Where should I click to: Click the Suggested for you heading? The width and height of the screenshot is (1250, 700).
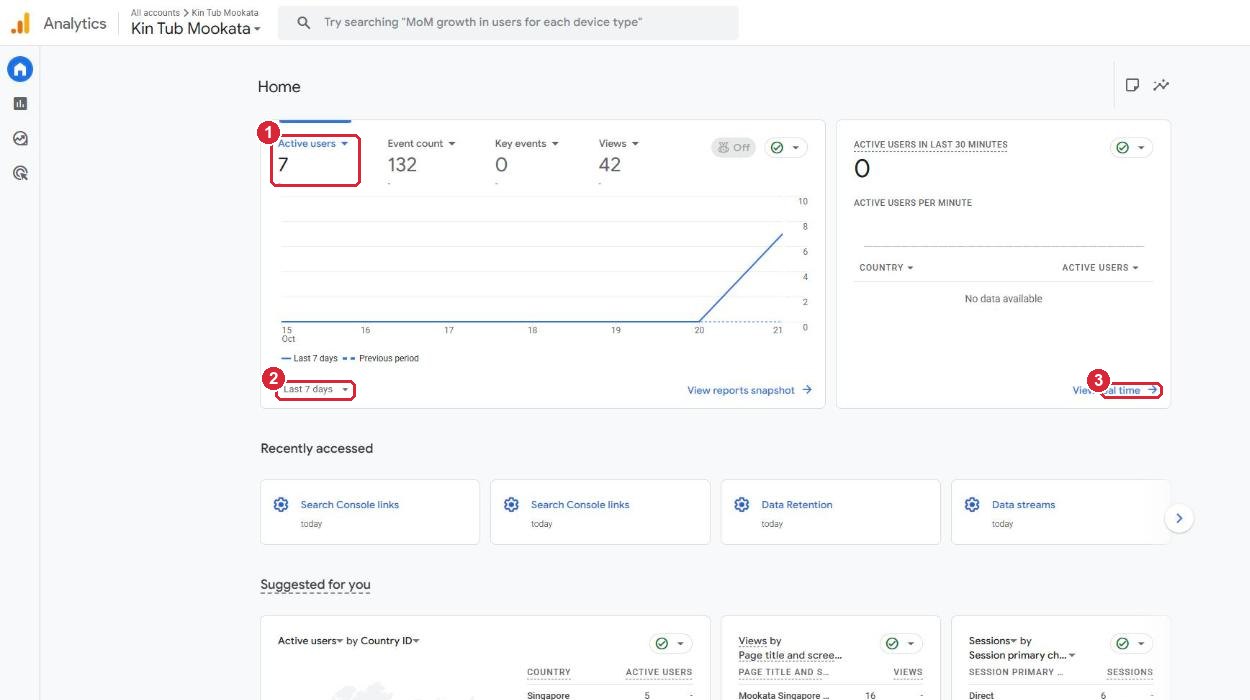point(315,584)
